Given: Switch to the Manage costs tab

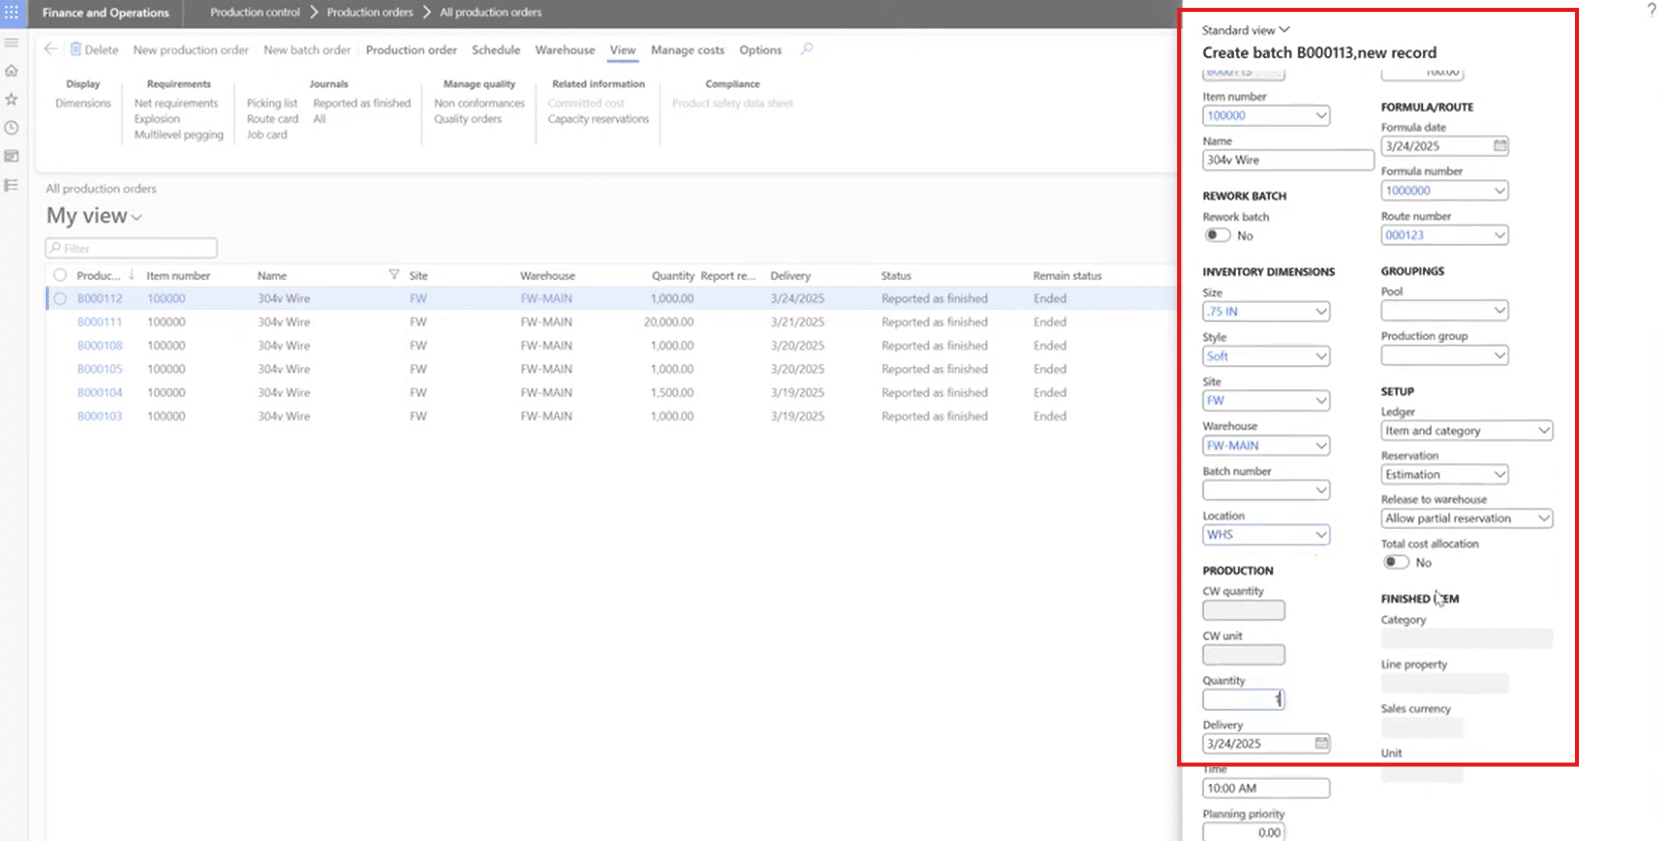Looking at the screenshot, I should [687, 50].
